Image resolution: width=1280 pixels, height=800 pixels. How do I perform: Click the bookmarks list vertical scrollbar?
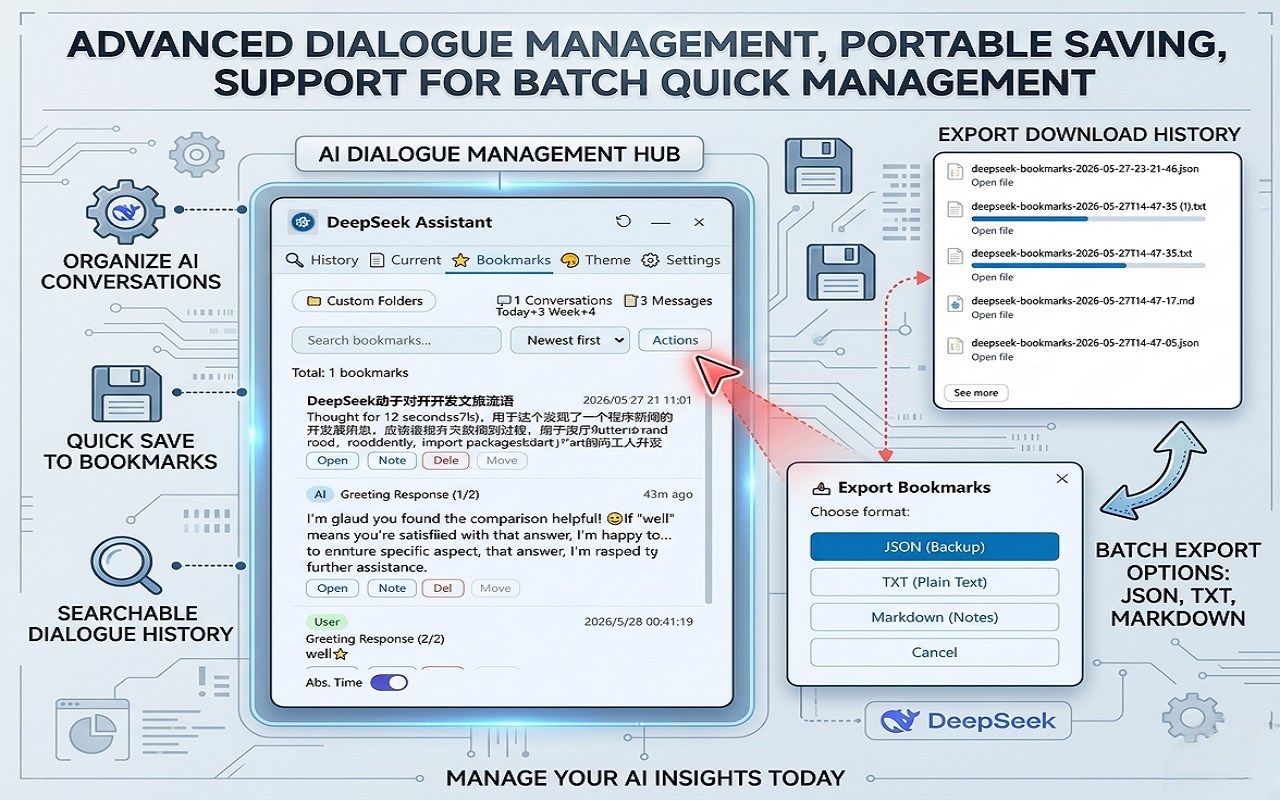tap(709, 500)
